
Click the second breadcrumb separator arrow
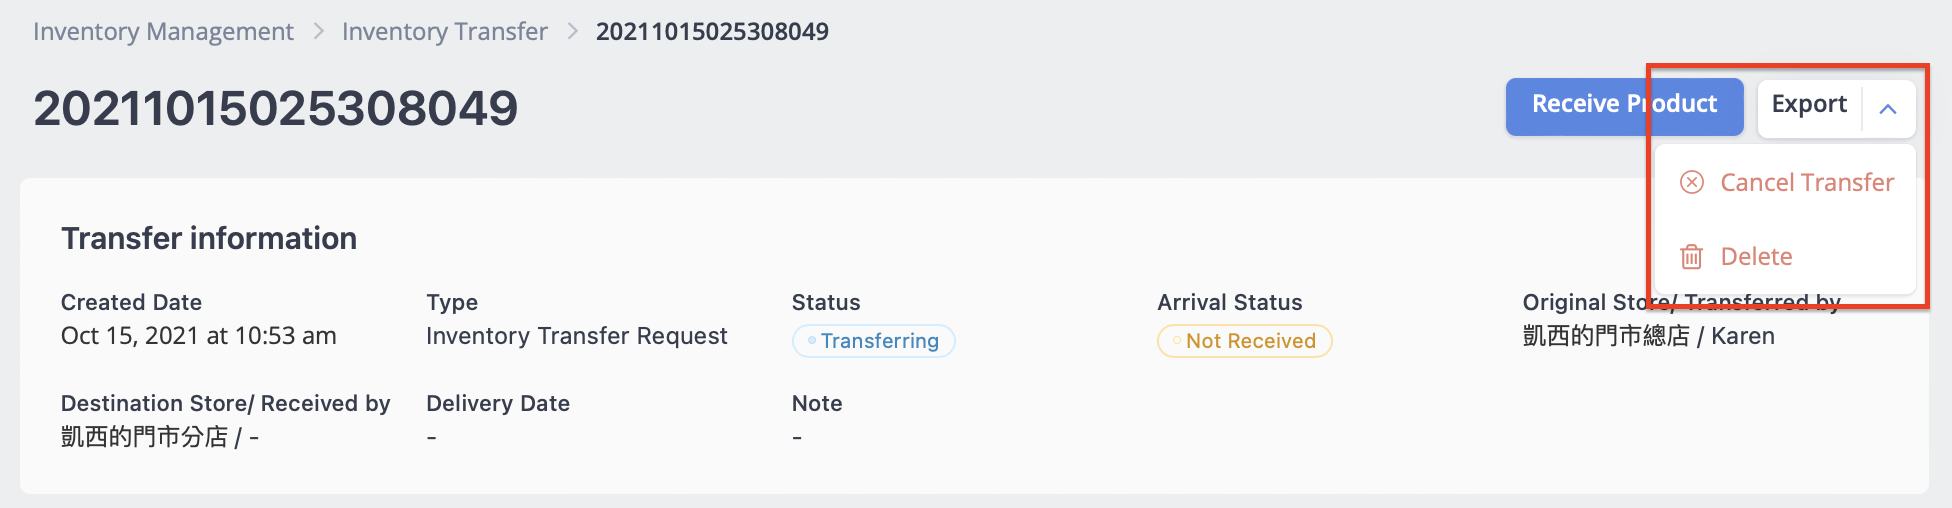[572, 32]
